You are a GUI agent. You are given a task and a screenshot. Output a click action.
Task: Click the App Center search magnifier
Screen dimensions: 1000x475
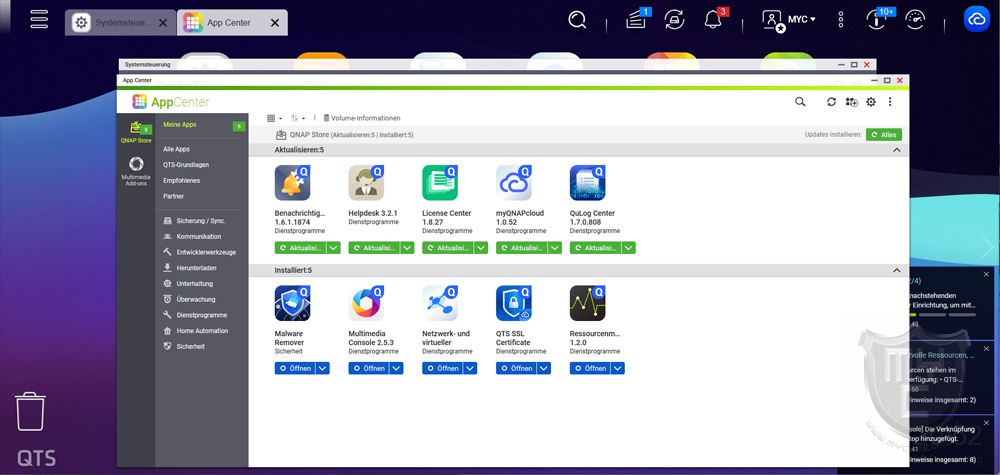[800, 101]
